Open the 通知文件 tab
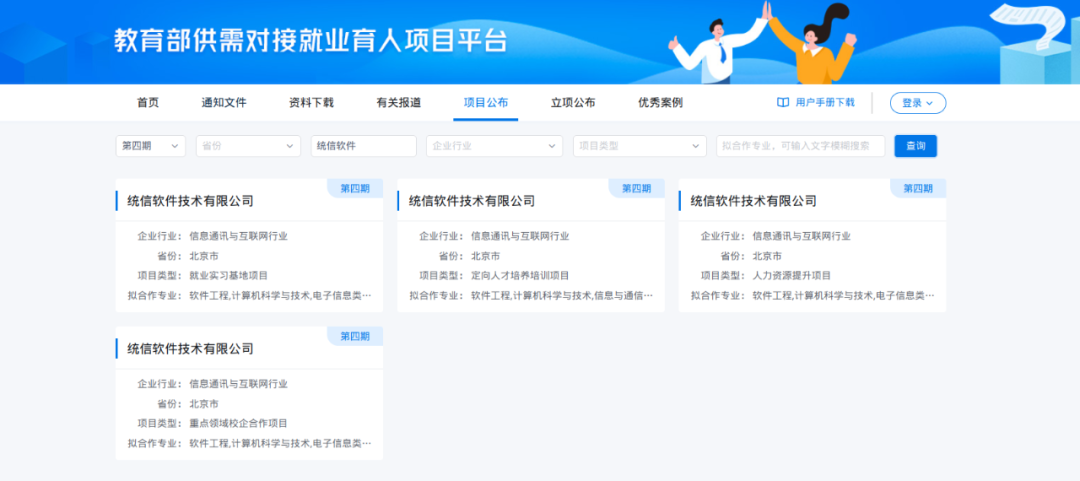Screen dimensions: 1080x481 pyautogui.click(x=224, y=103)
